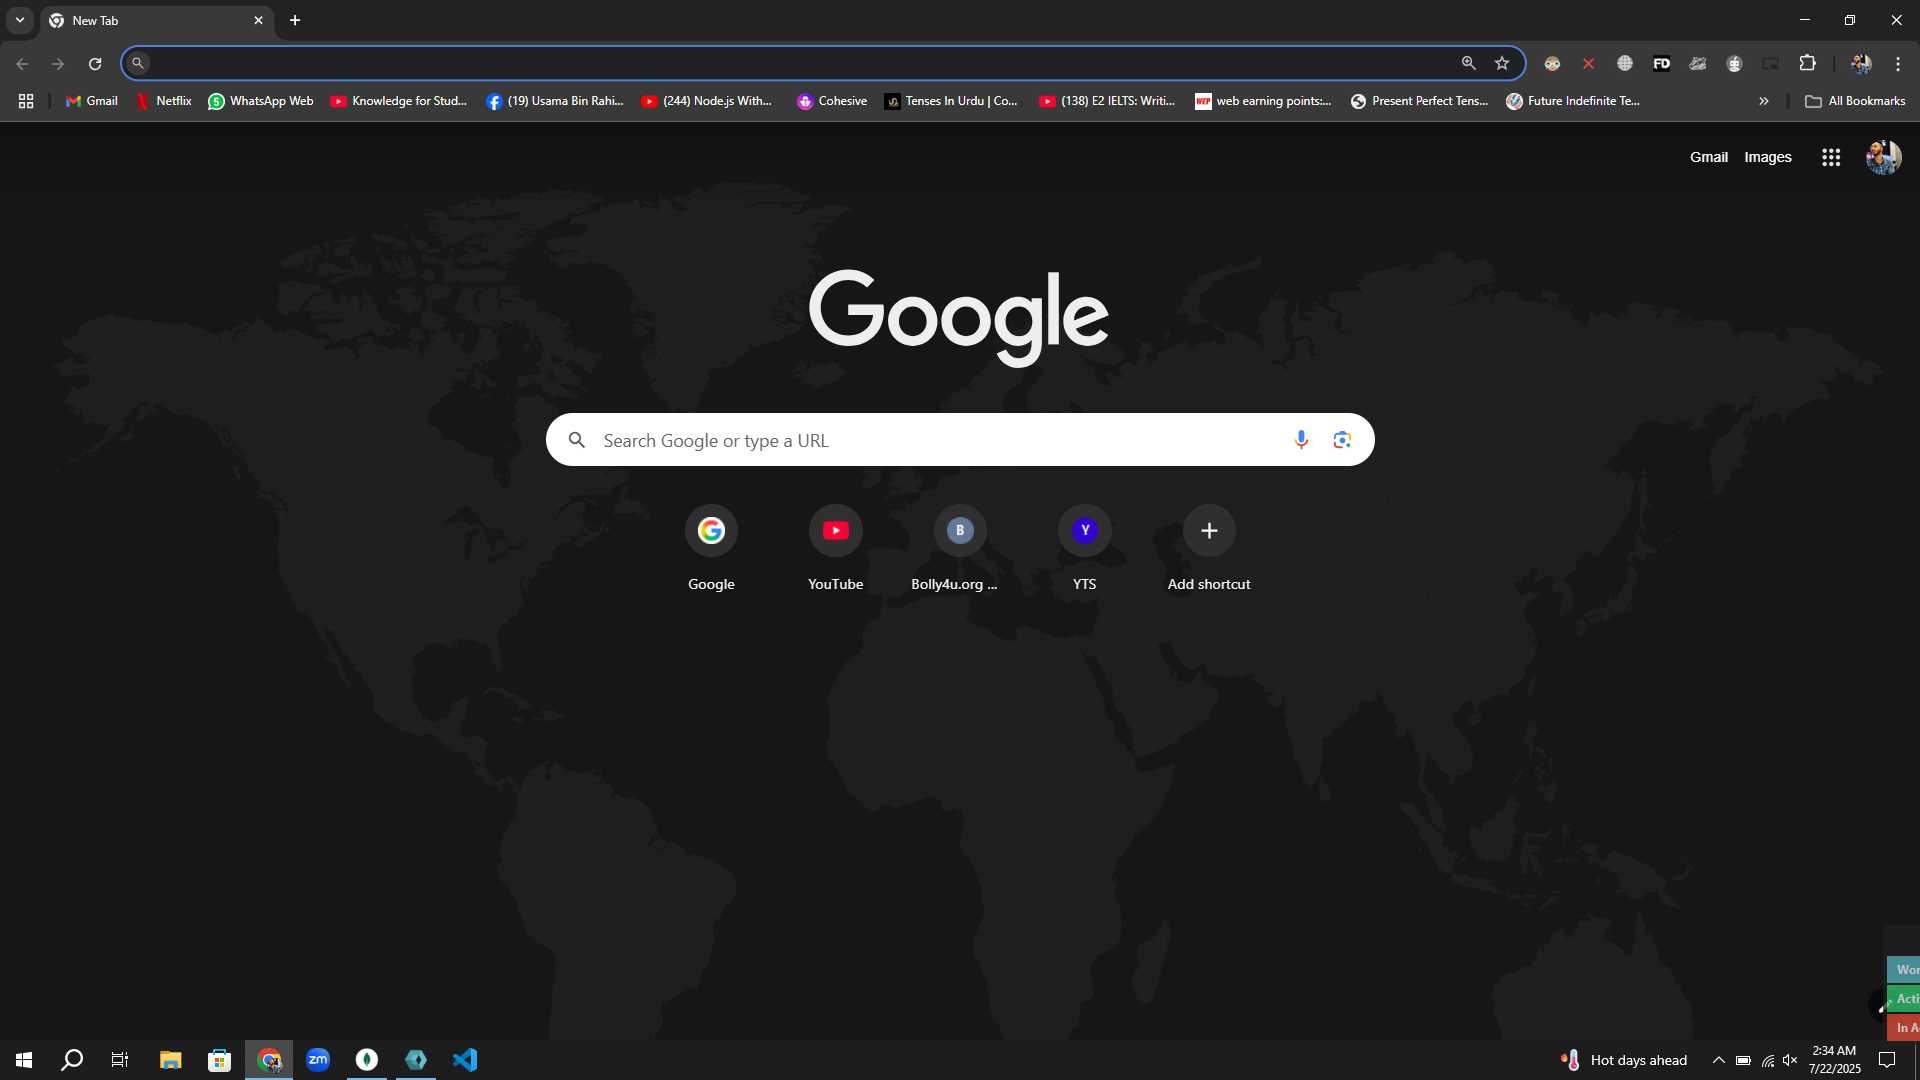1920x1080 pixels.
Task: Open Chrome three-dot menu
Action: coord(1898,63)
